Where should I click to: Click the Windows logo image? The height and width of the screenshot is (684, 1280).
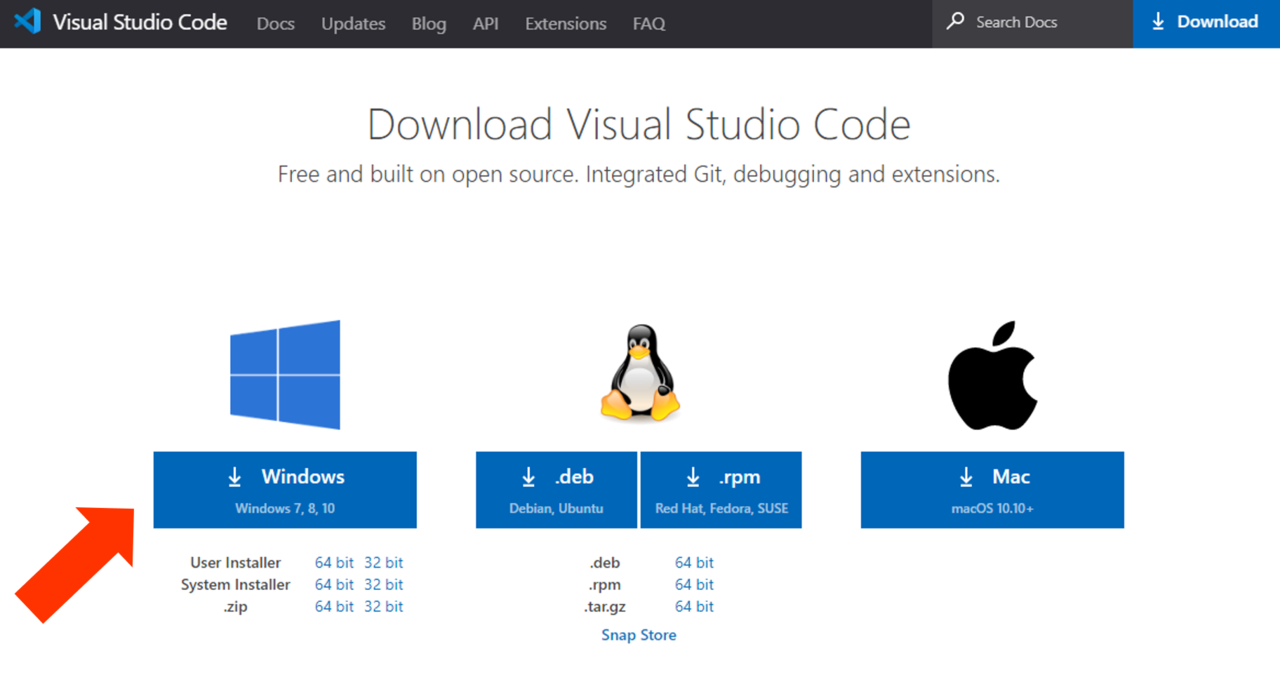click(285, 374)
